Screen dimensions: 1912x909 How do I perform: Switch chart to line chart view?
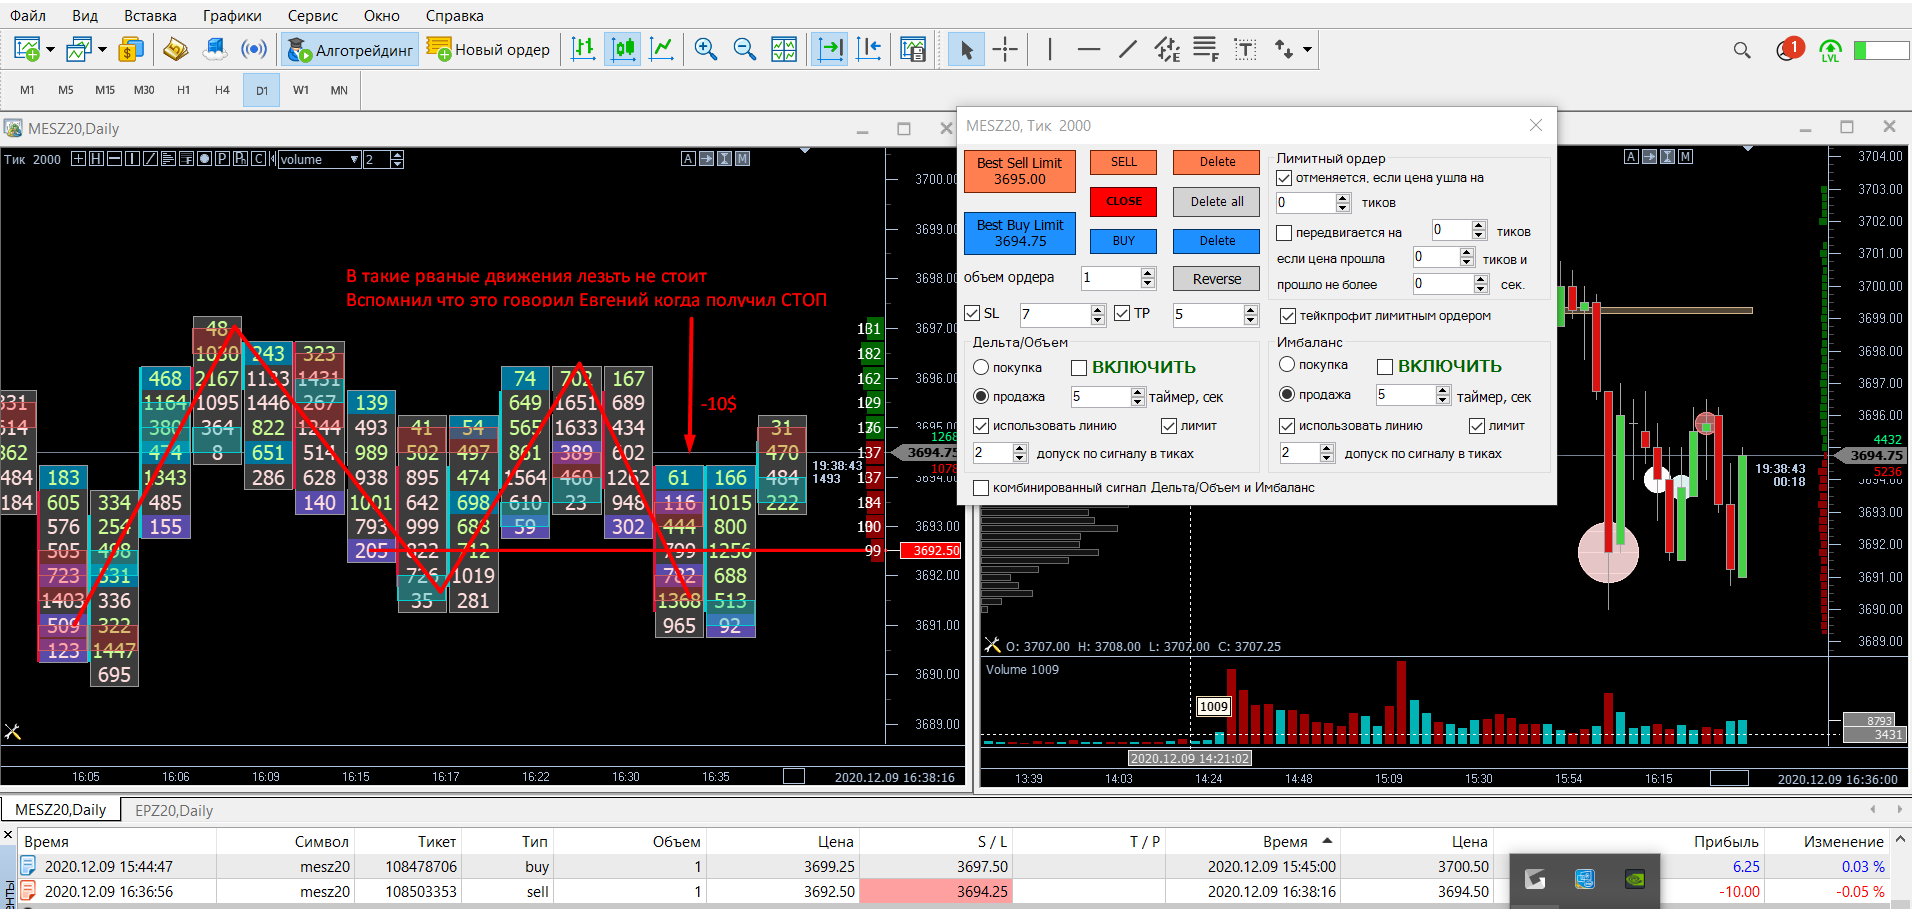pyautogui.click(x=661, y=49)
